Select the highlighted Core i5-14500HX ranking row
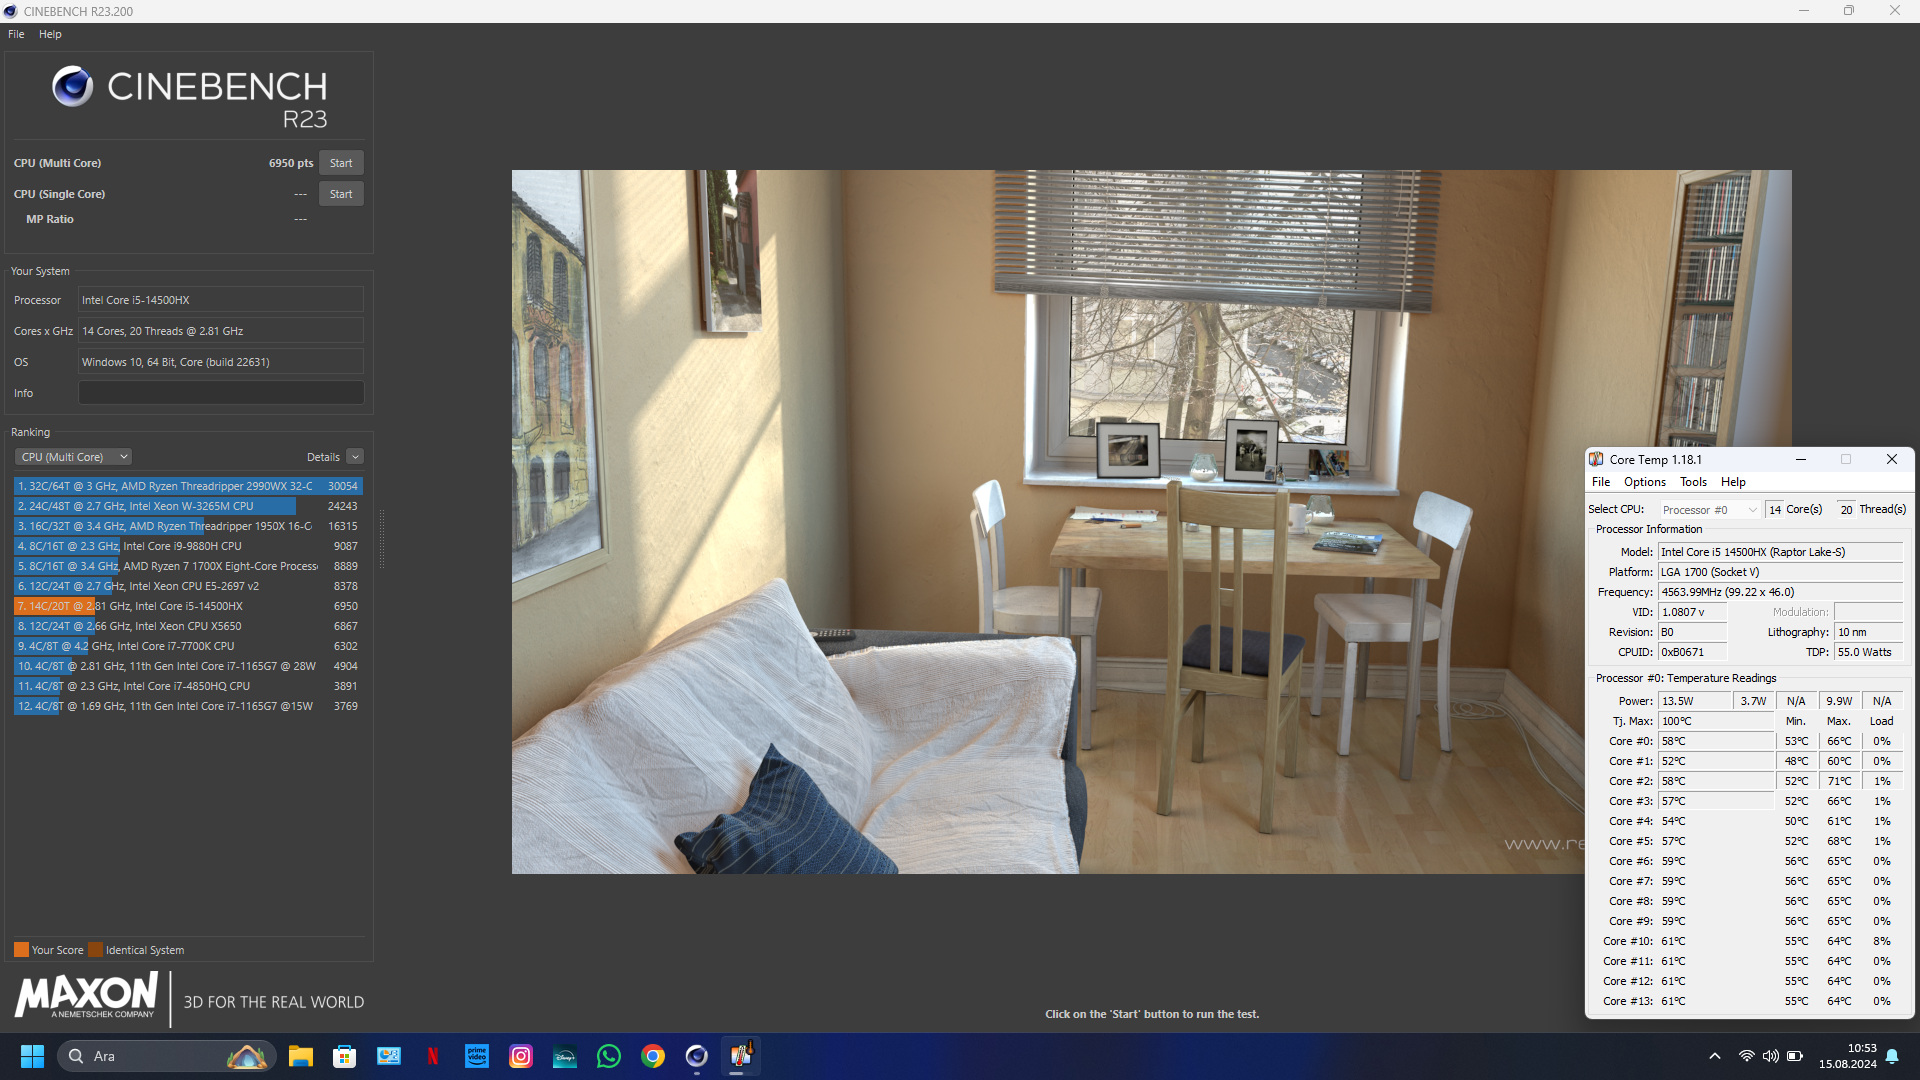Viewport: 1920px width, 1080px height. [188, 606]
